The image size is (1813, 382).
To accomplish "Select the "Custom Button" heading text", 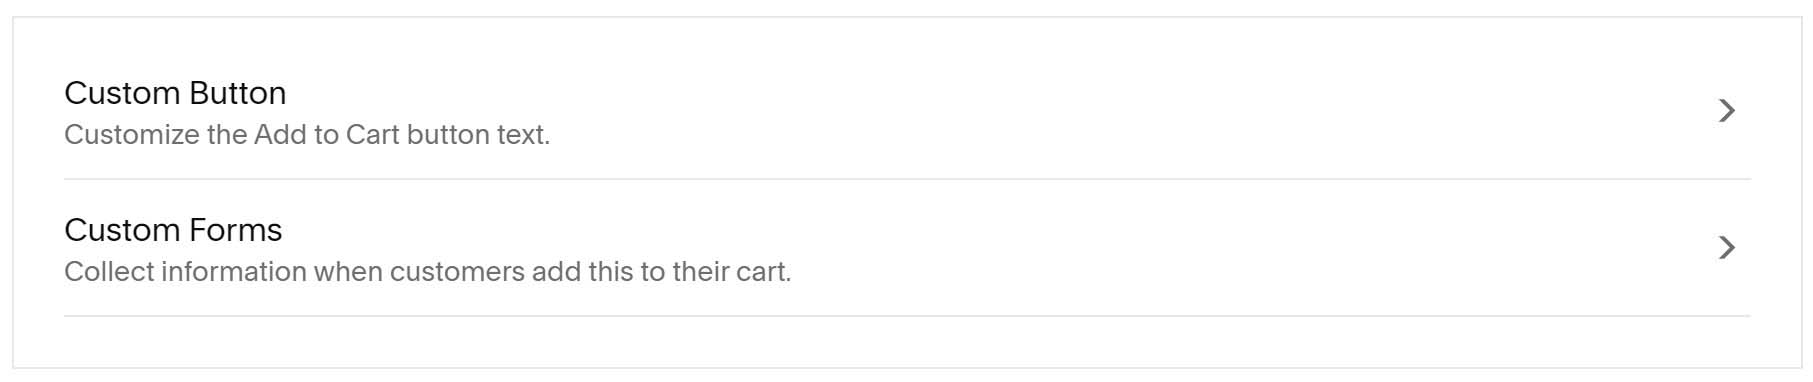I will pyautogui.click(x=175, y=93).
